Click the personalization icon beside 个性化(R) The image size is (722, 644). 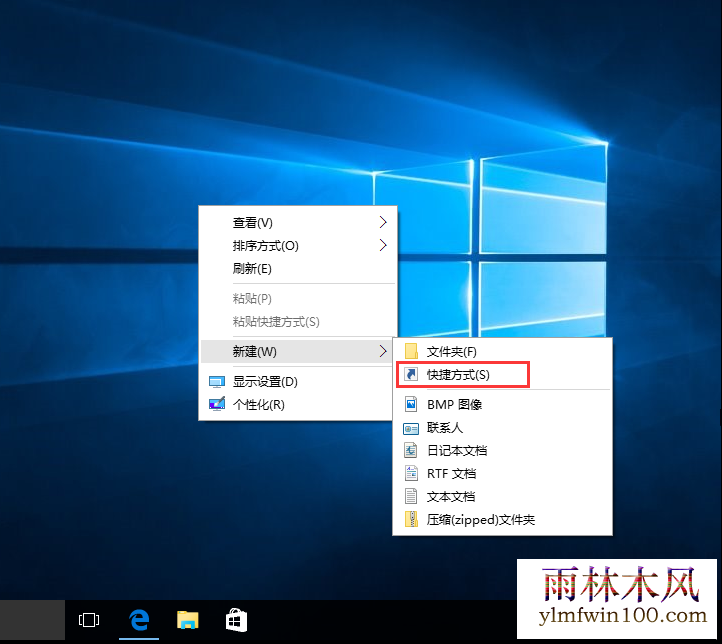[217, 404]
